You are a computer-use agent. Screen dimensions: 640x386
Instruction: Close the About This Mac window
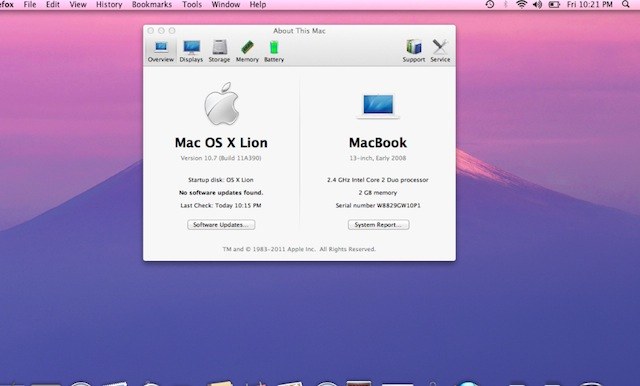pos(151,31)
